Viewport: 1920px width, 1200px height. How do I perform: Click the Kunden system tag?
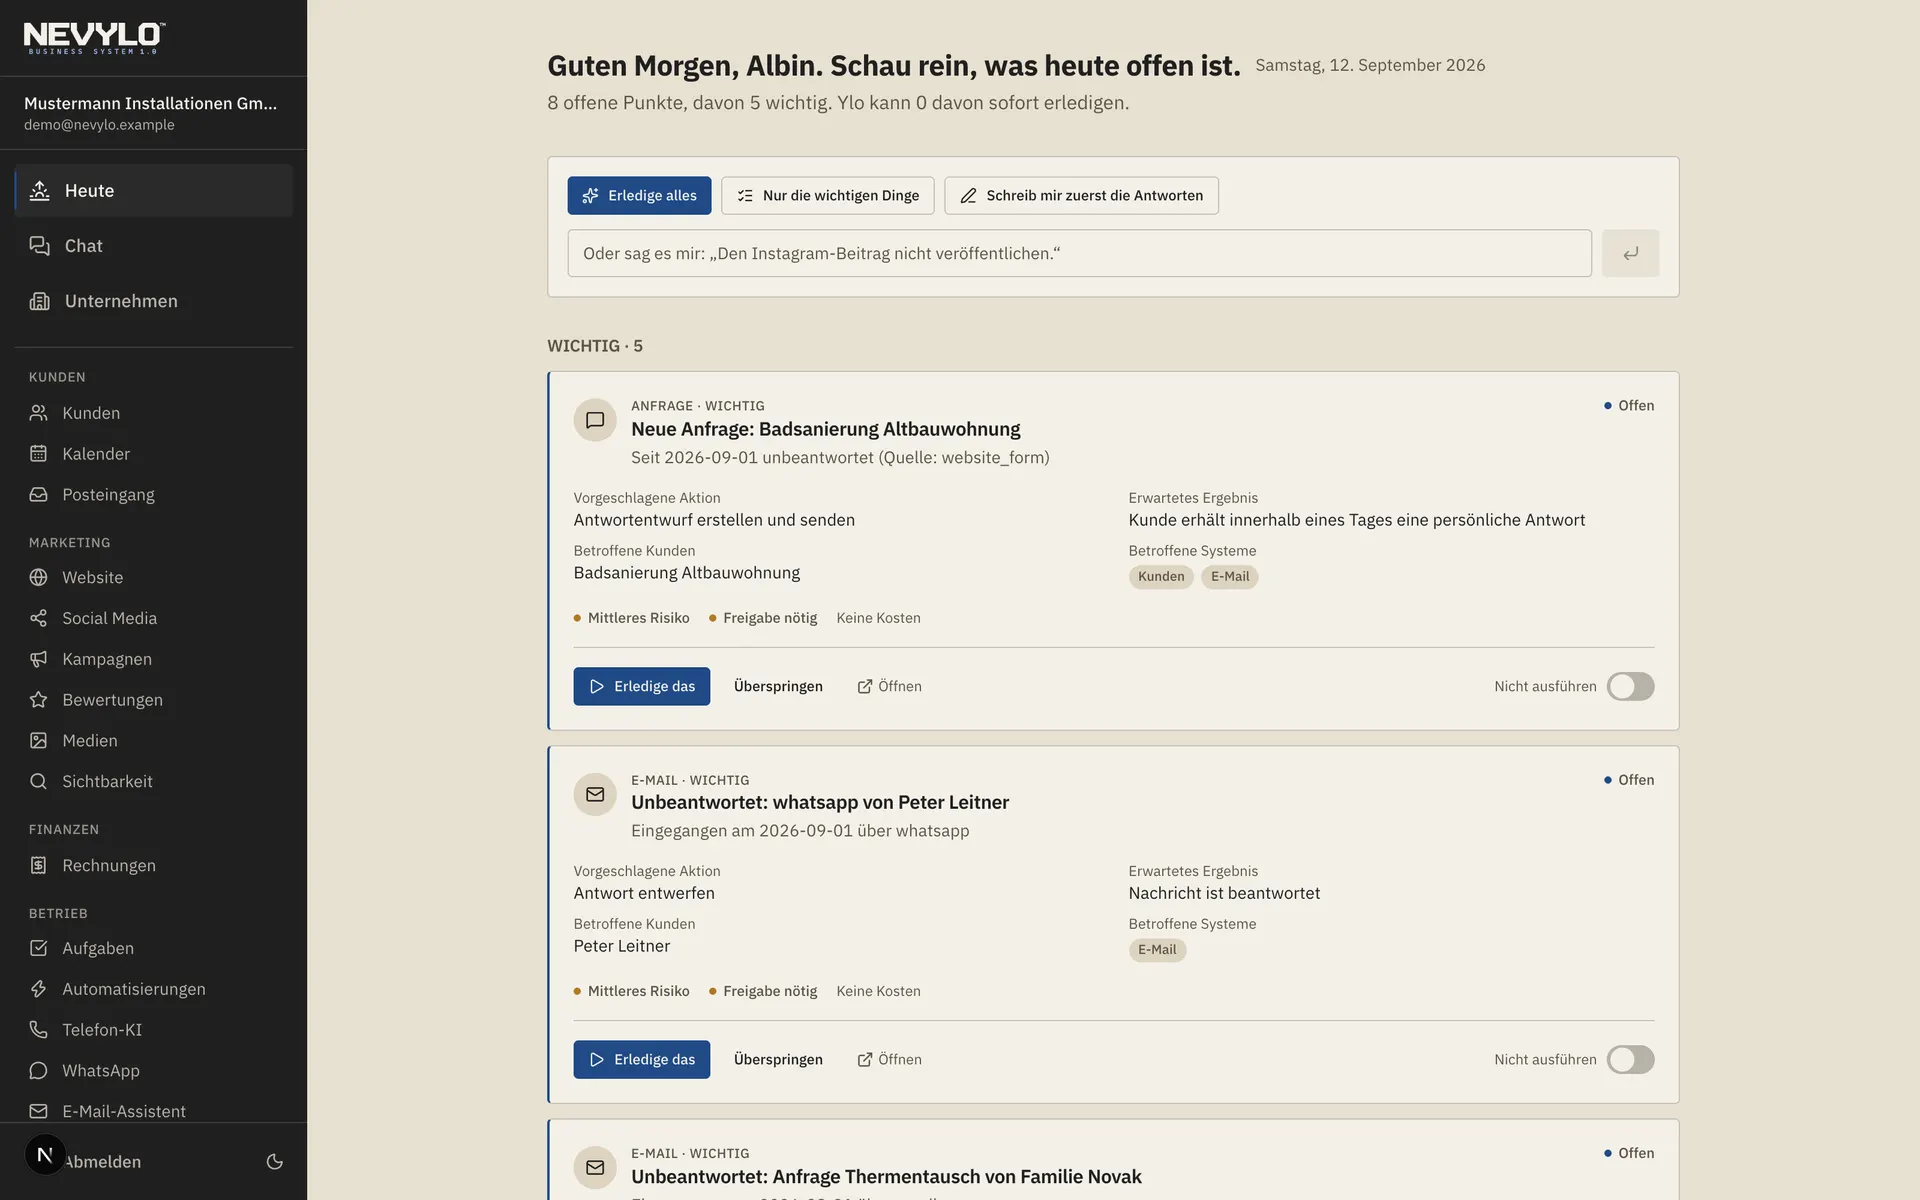point(1161,577)
